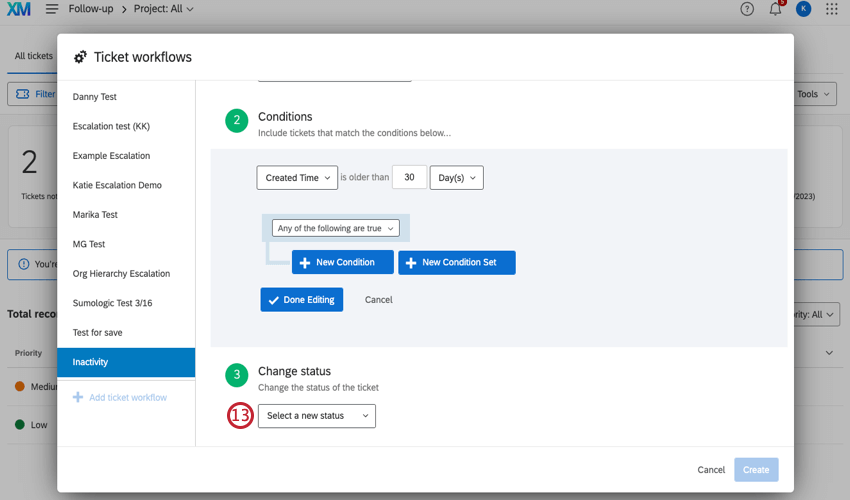Click the green Low priority dot
Screen dimensions: 850x500
(20, 425)
